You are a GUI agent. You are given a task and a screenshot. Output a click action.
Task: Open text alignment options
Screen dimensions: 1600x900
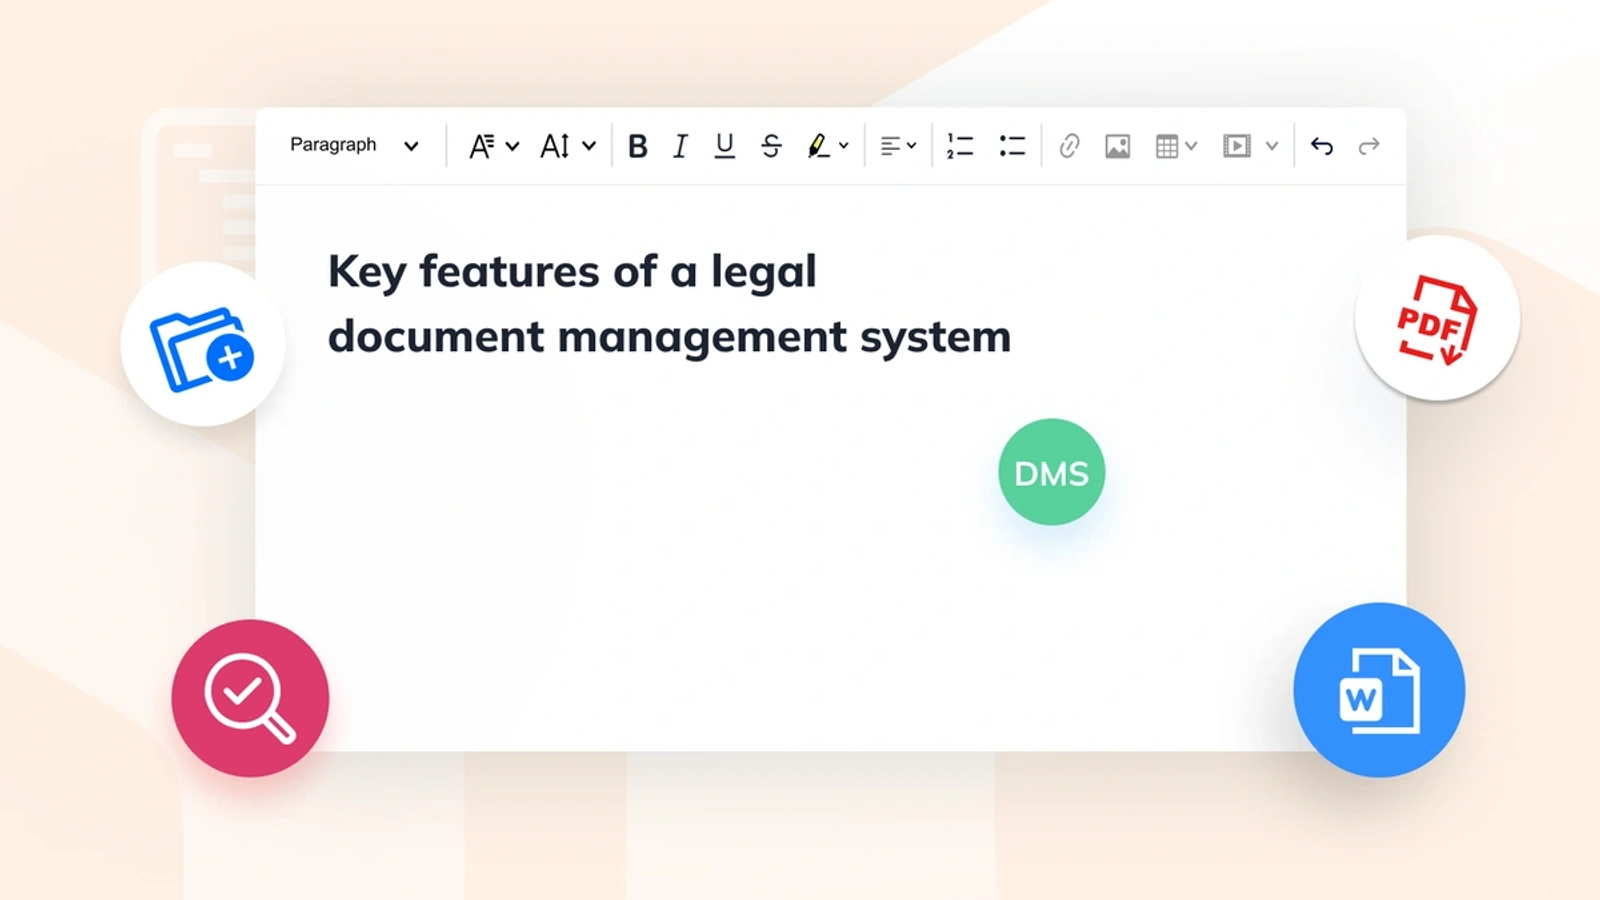click(898, 146)
